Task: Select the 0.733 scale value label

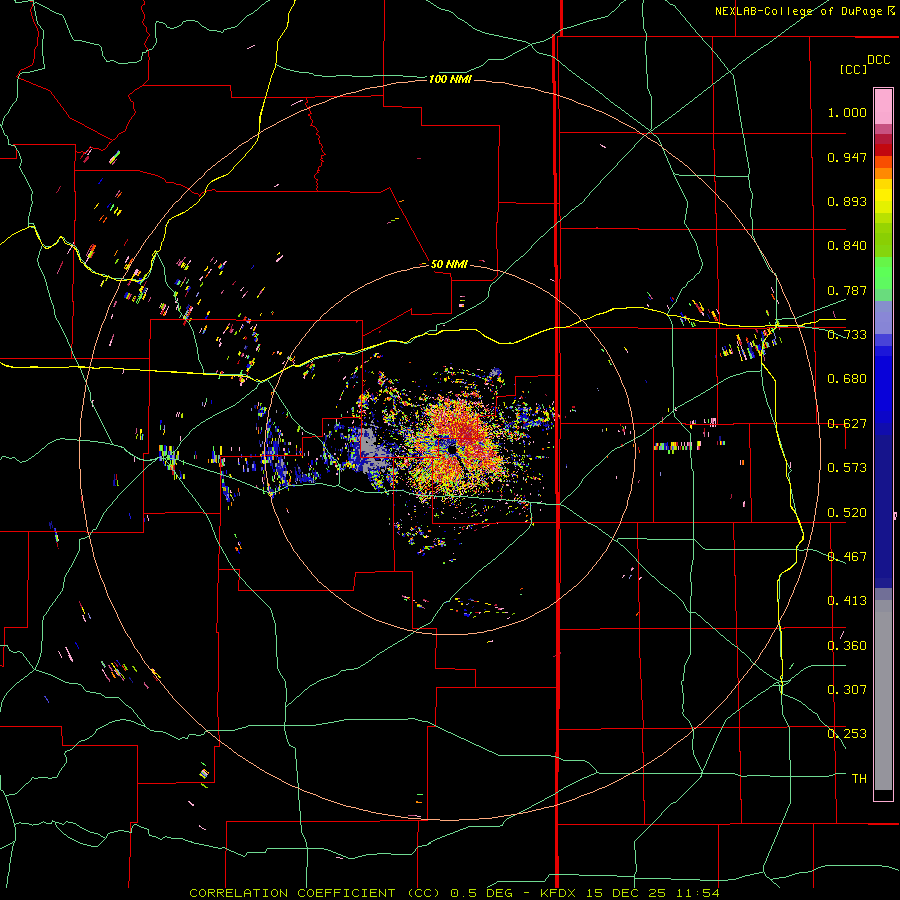Action: coord(847,335)
